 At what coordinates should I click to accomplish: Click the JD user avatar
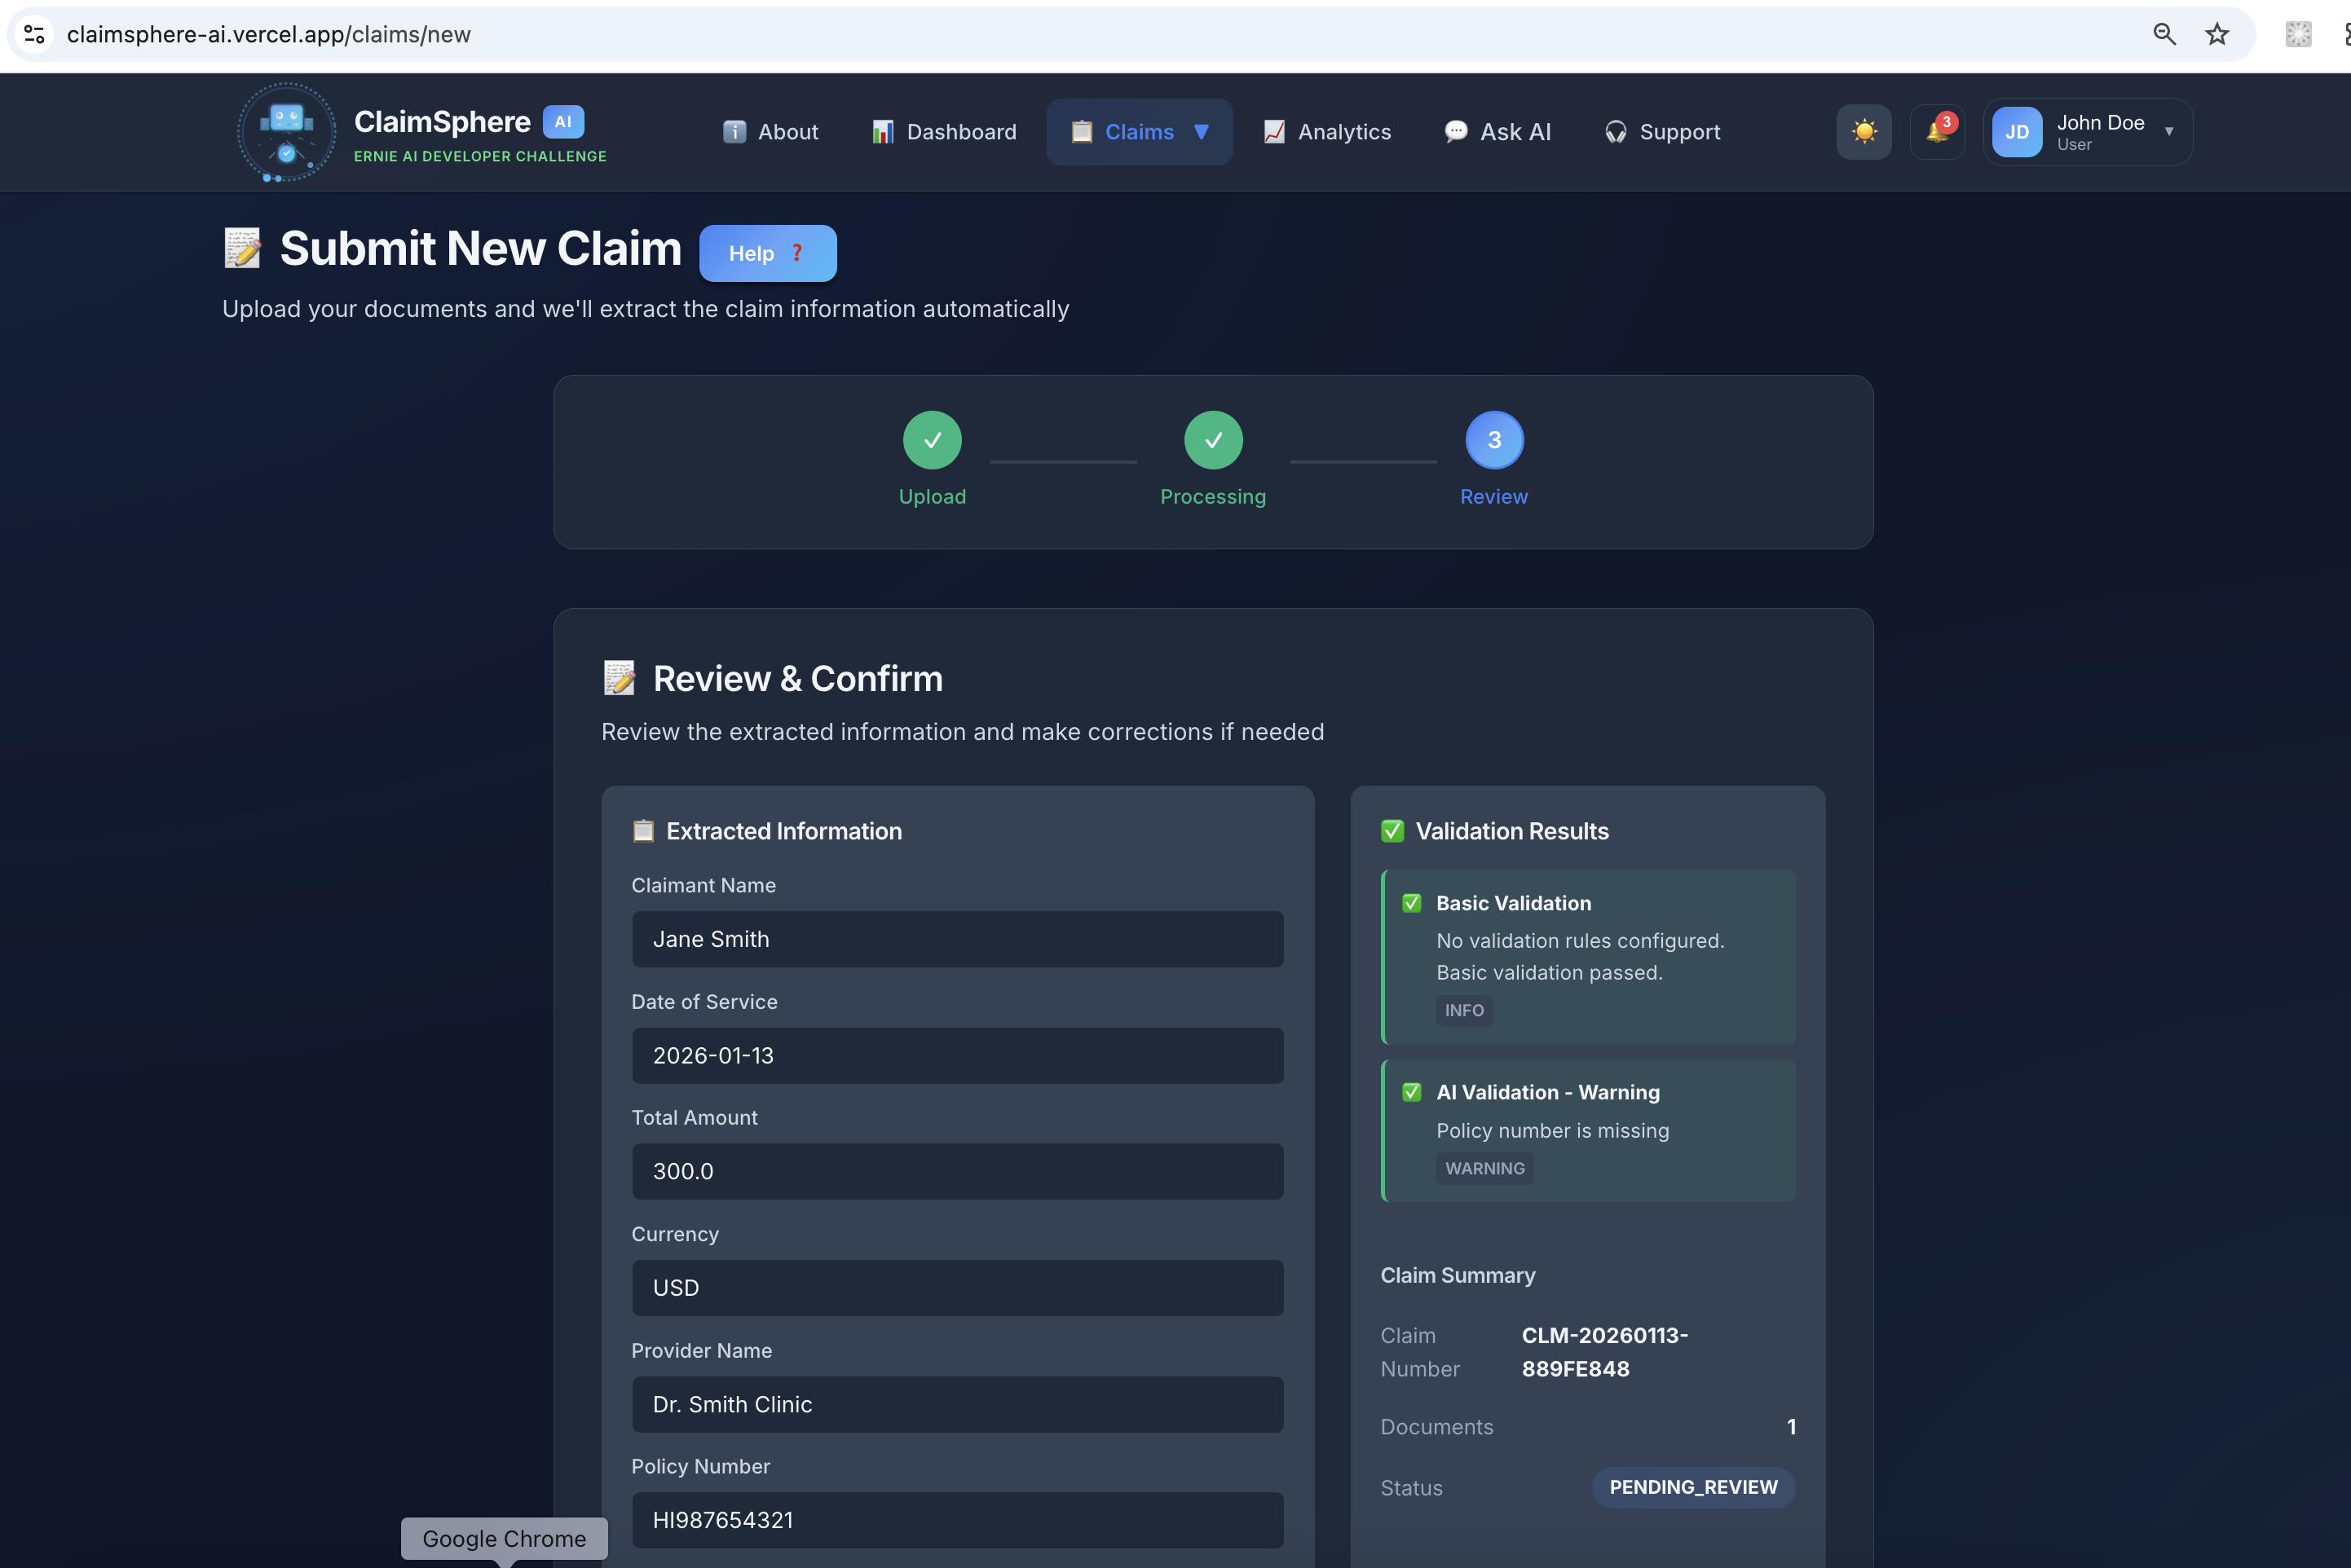click(2016, 132)
